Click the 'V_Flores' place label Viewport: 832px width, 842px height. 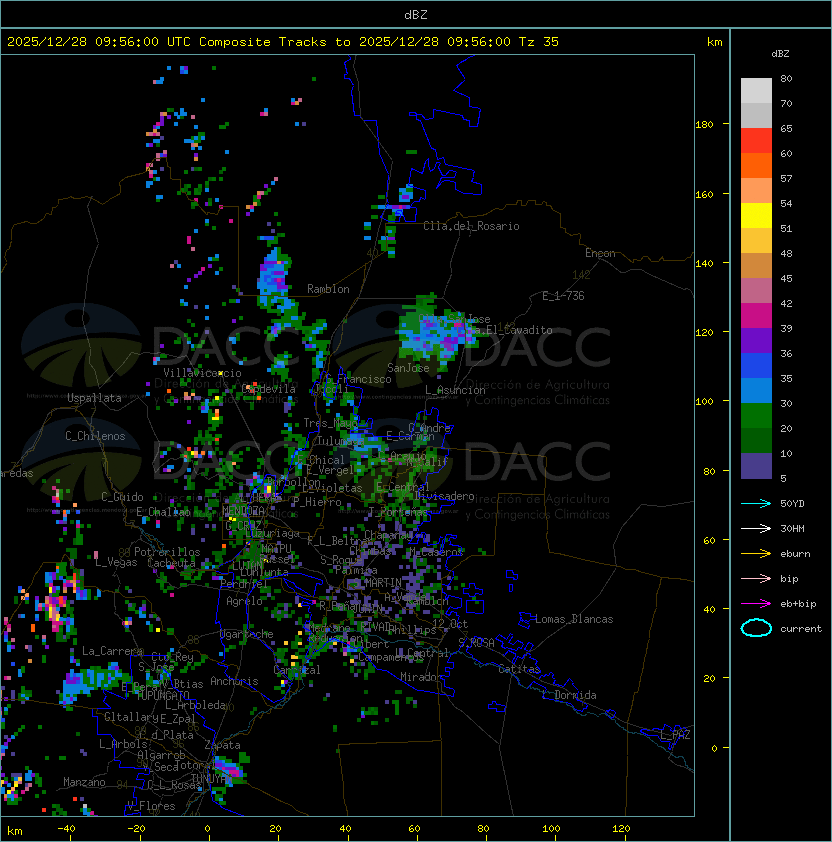coord(151,806)
